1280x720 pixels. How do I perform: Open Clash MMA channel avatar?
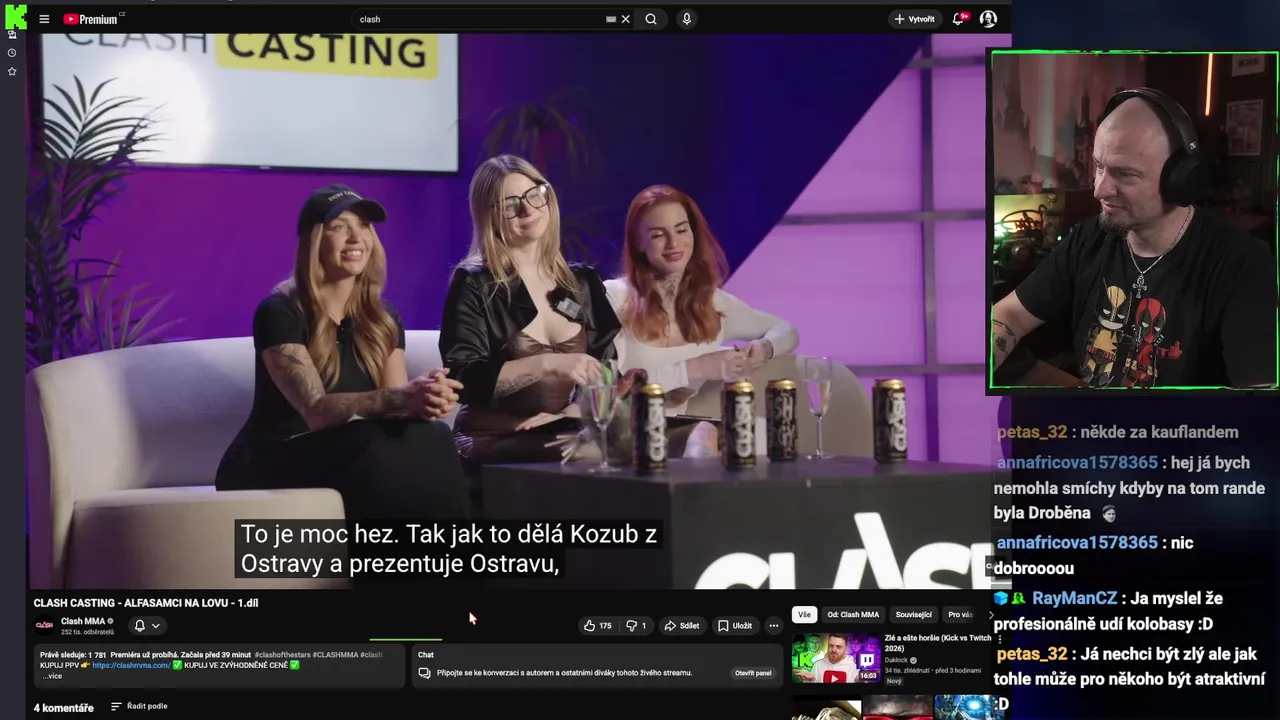(x=44, y=625)
